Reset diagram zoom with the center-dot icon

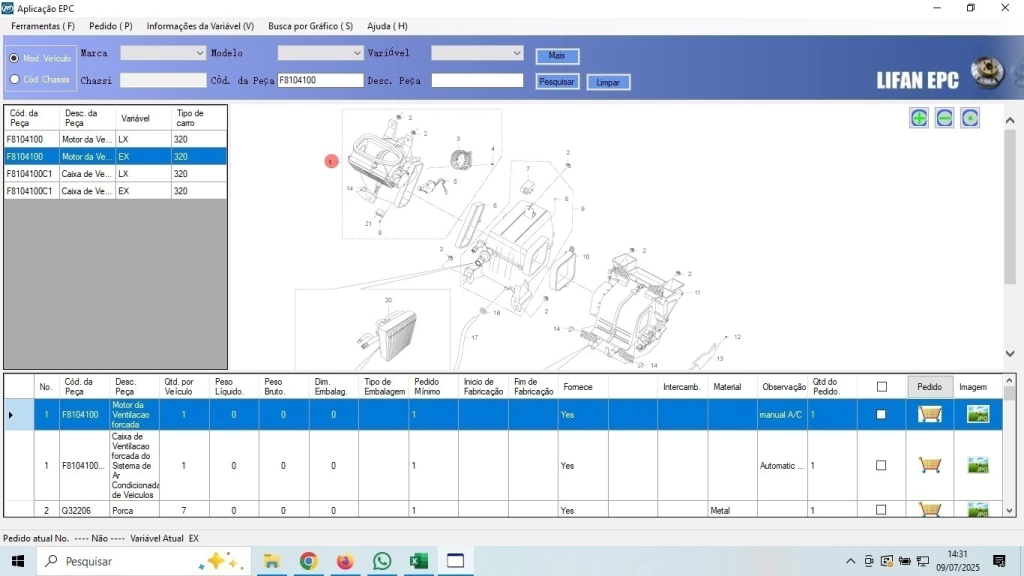(969, 118)
